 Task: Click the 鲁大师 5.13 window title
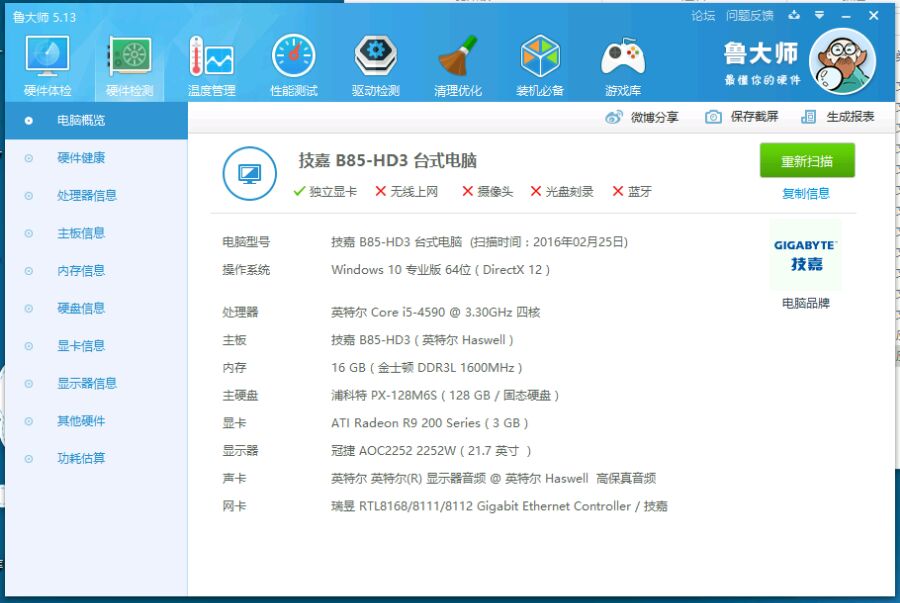[x=44, y=17]
